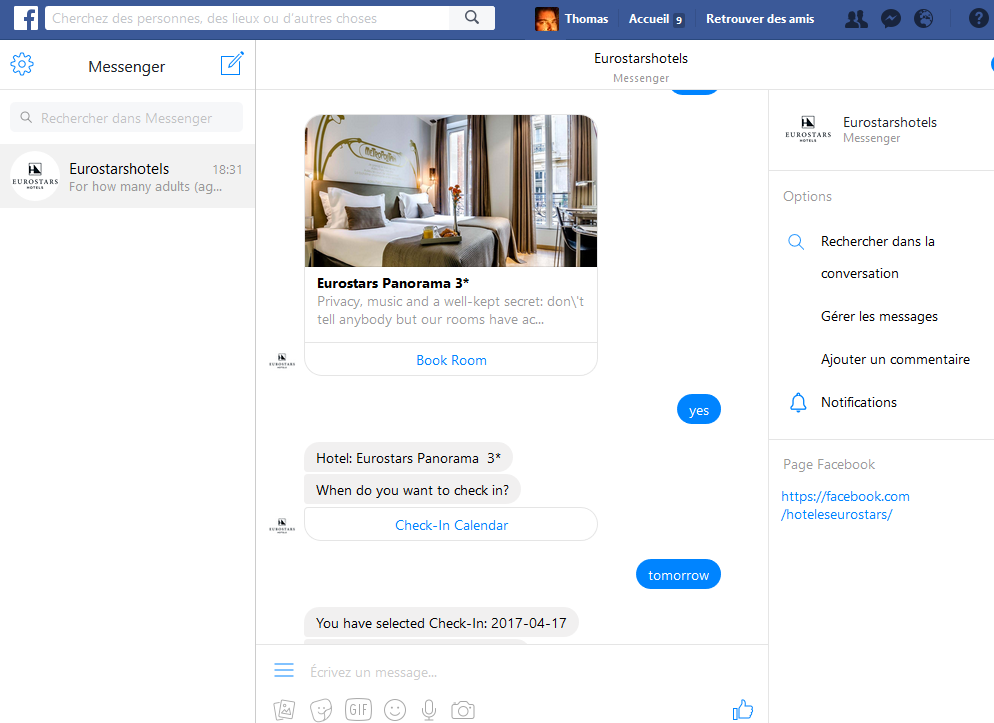Click the Eurostars Panorama 3* card title
The image size is (994, 723).
[x=393, y=283]
